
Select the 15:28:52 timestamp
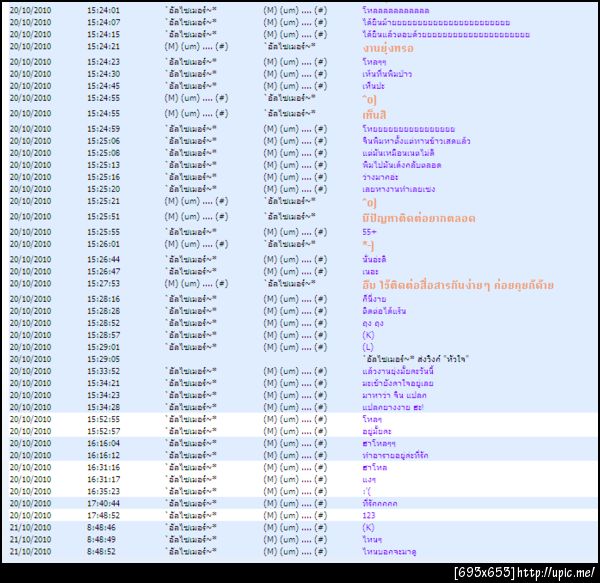coord(103,323)
